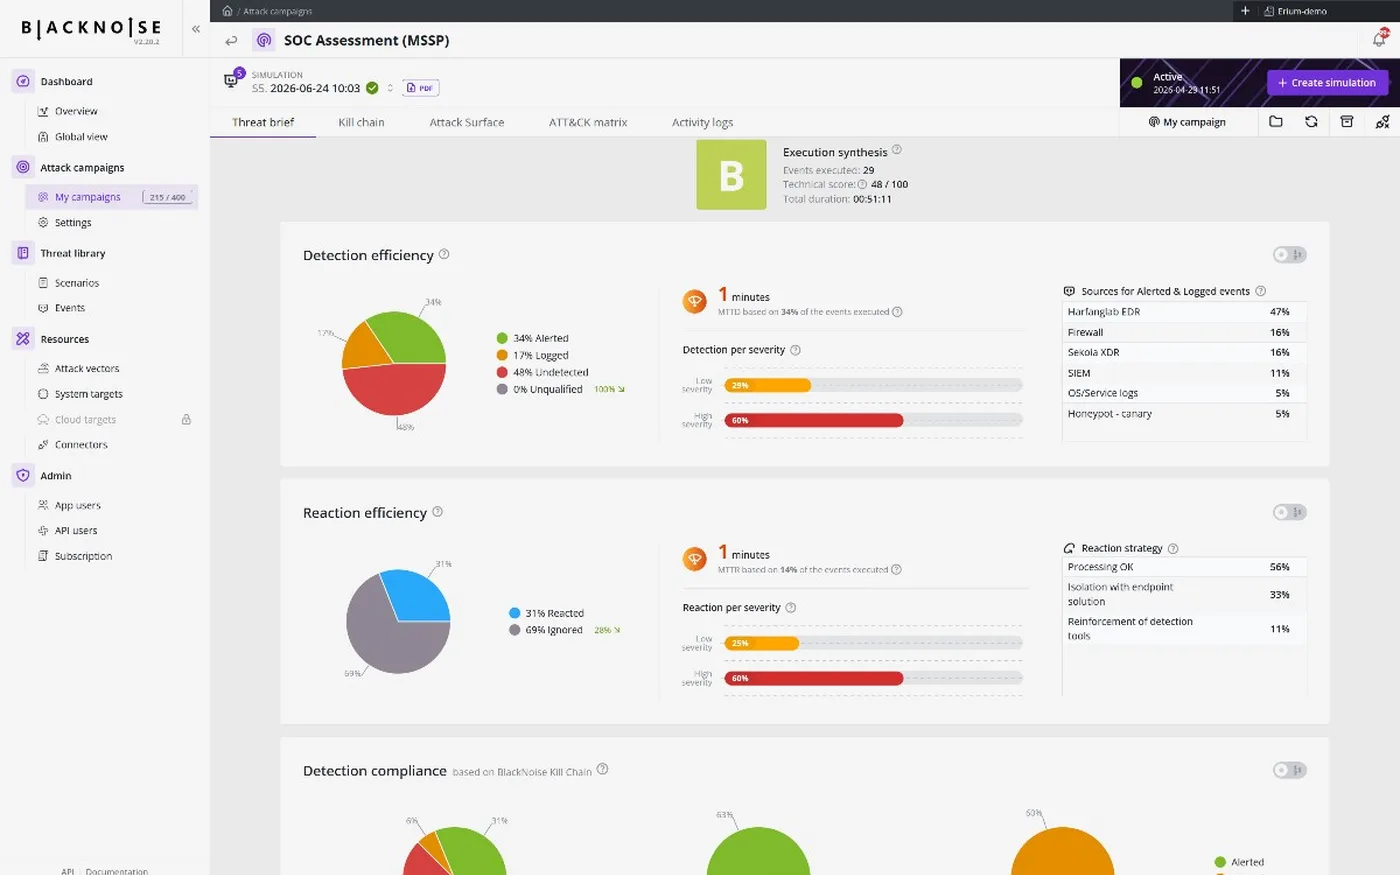Click the home icon in breadcrumb
This screenshot has width=1400, height=875.
pos(227,11)
